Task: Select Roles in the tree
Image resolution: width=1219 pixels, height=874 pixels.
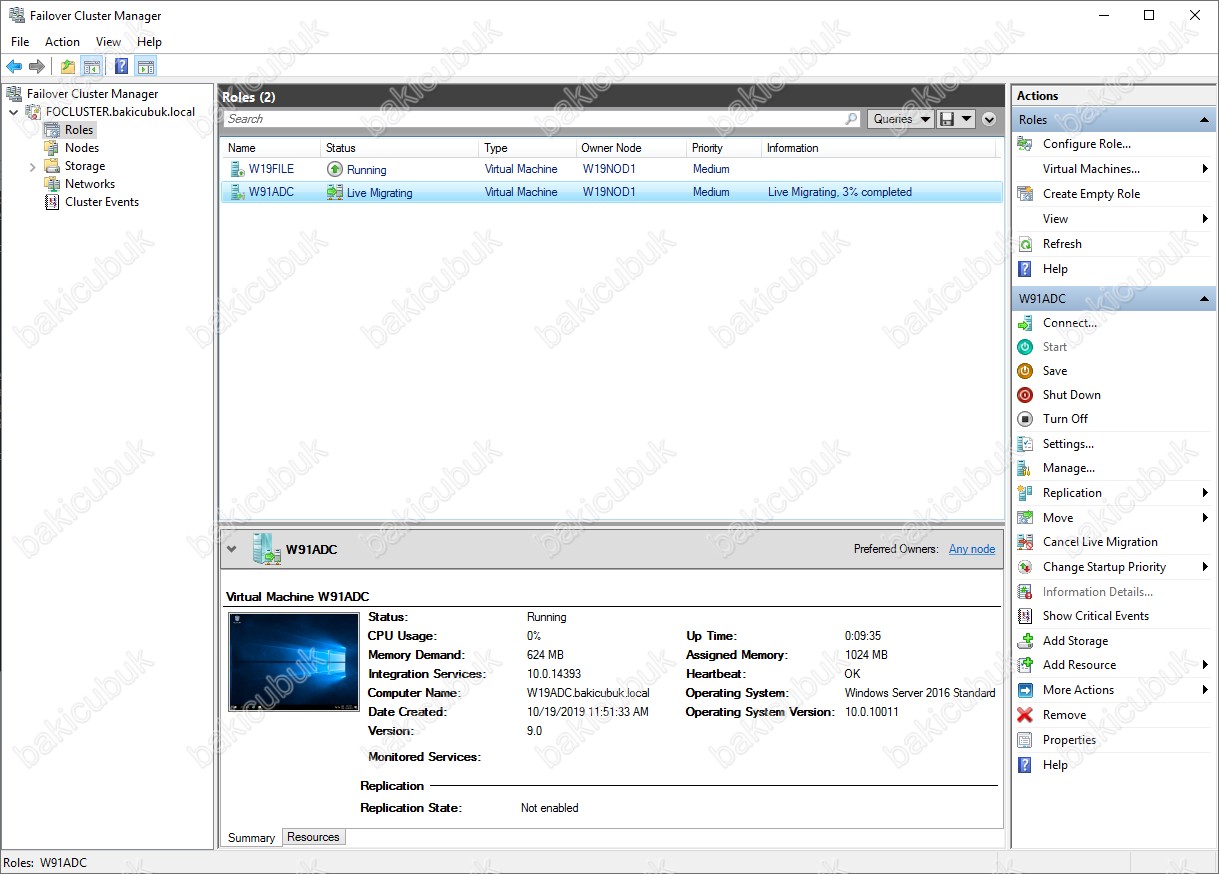Action: pyautogui.click(x=79, y=130)
